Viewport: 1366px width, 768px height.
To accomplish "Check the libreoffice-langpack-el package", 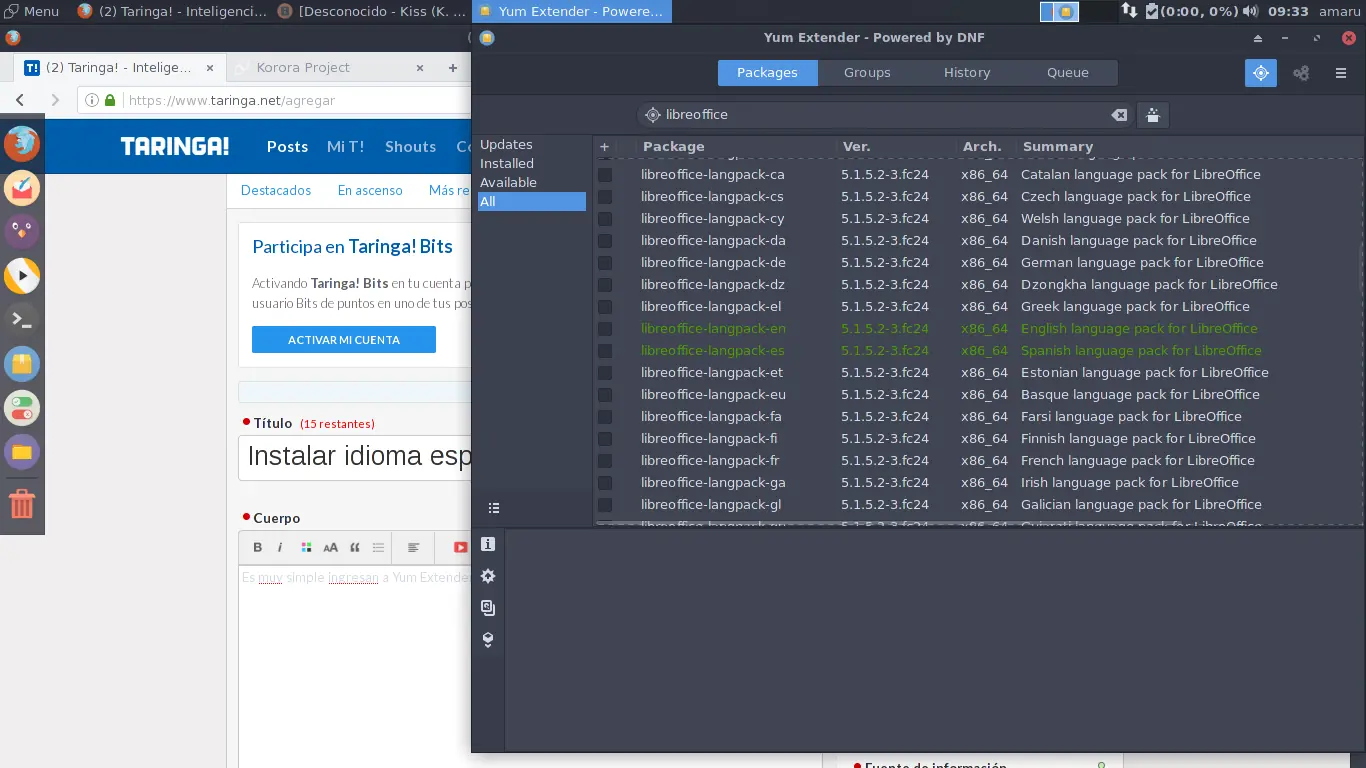I will pyautogui.click(x=605, y=307).
